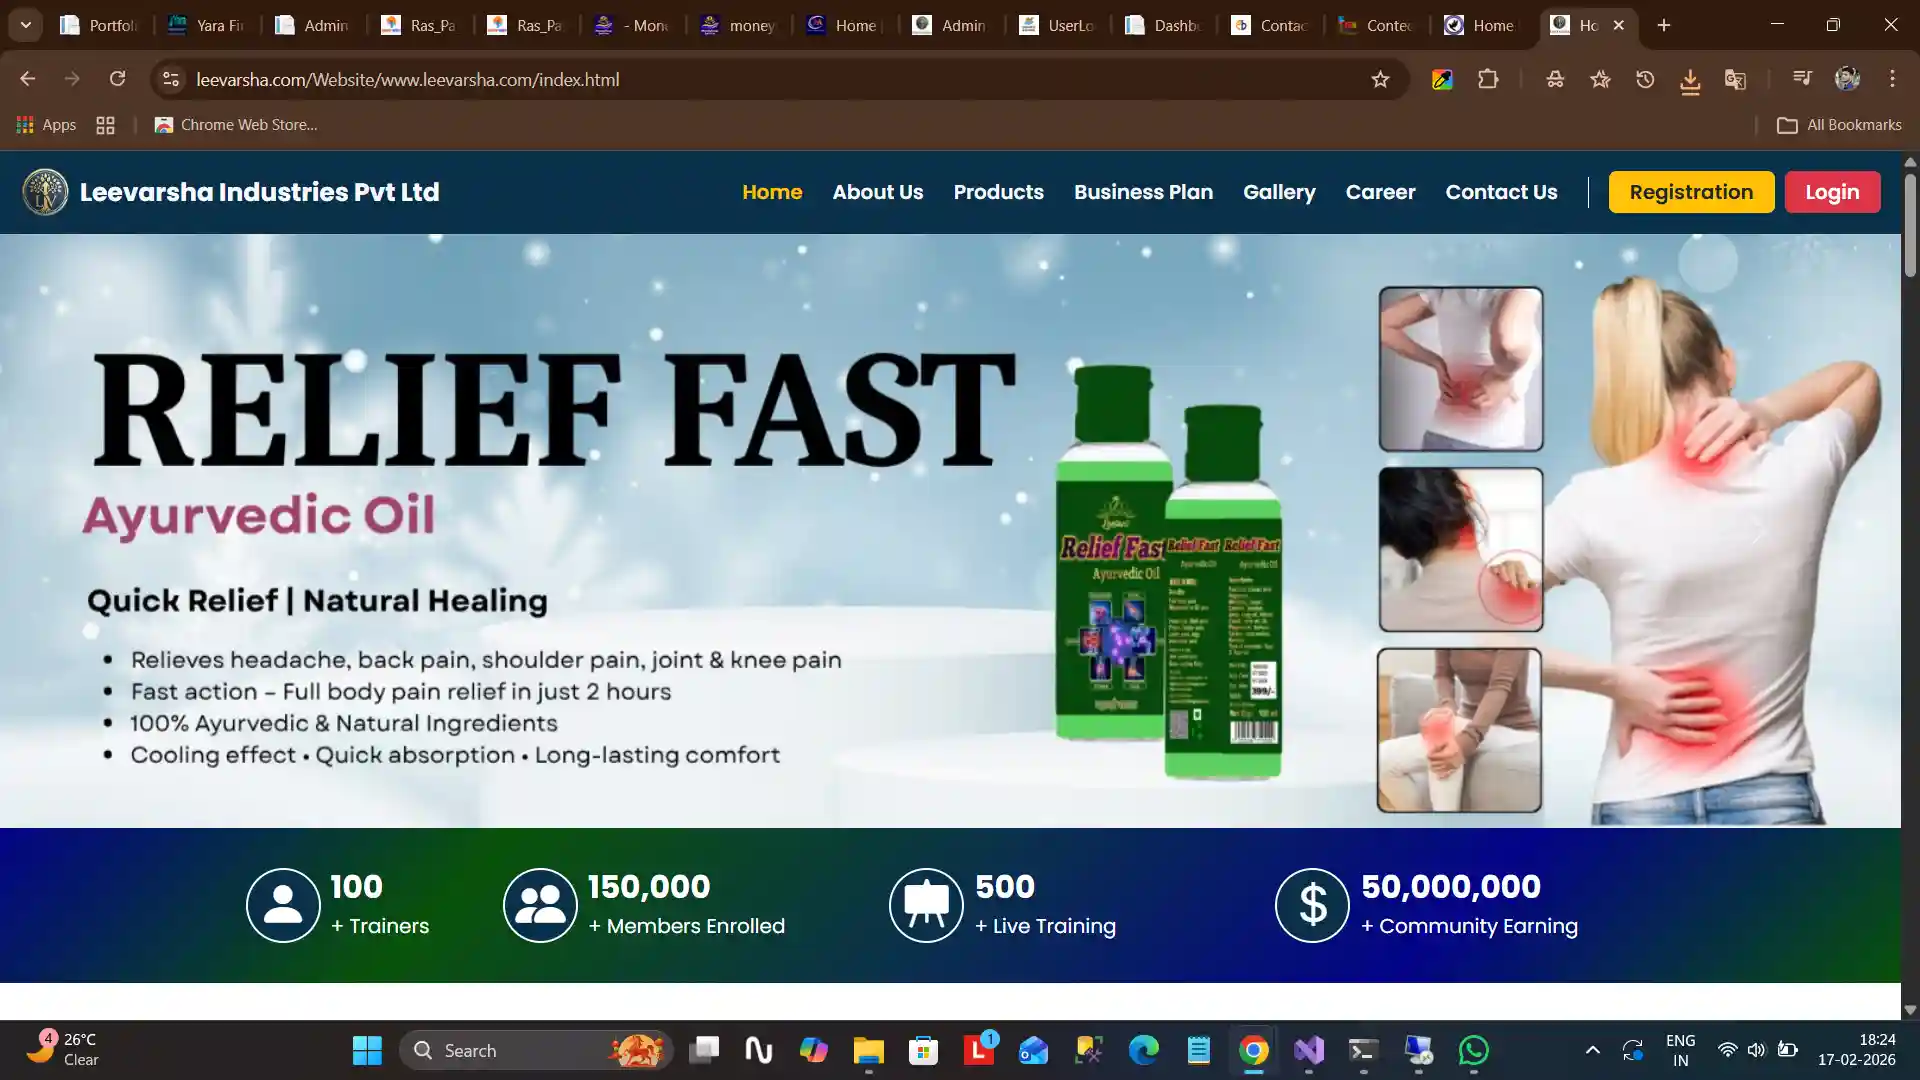Screen dimensions: 1920x1080
Task: Go to the Business Plan page
Action: point(1143,192)
